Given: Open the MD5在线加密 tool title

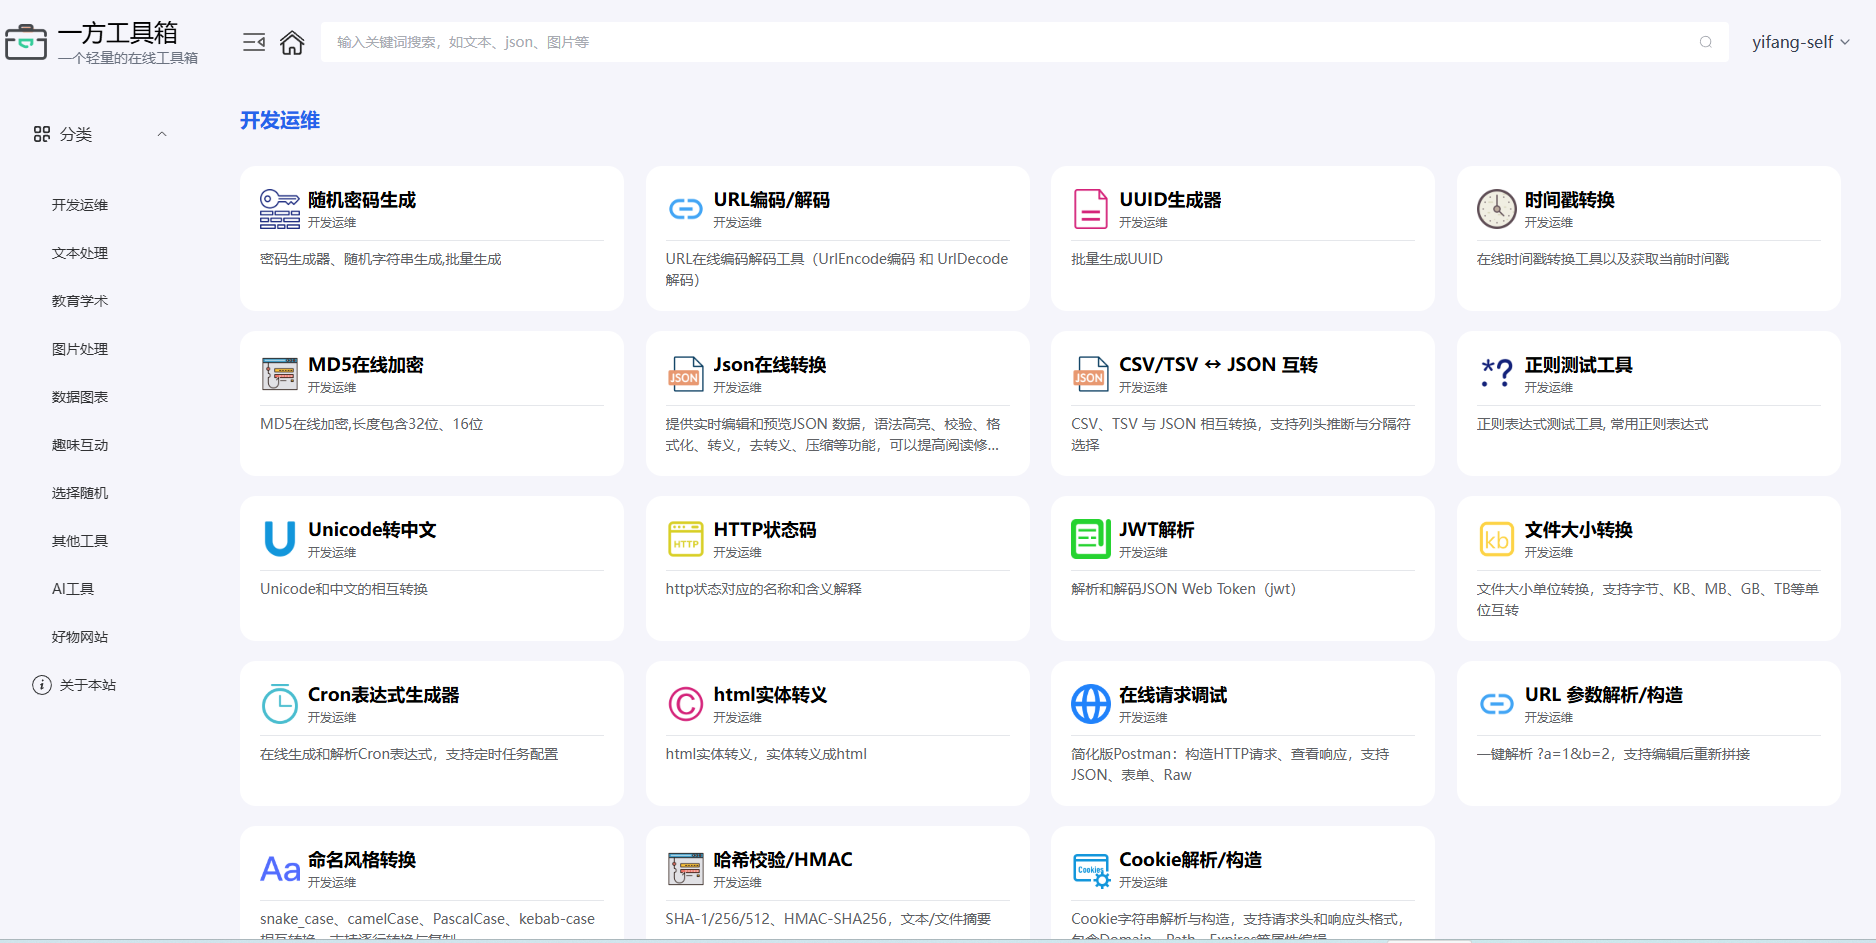Looking at the screenshot, I should pos(366,365).
